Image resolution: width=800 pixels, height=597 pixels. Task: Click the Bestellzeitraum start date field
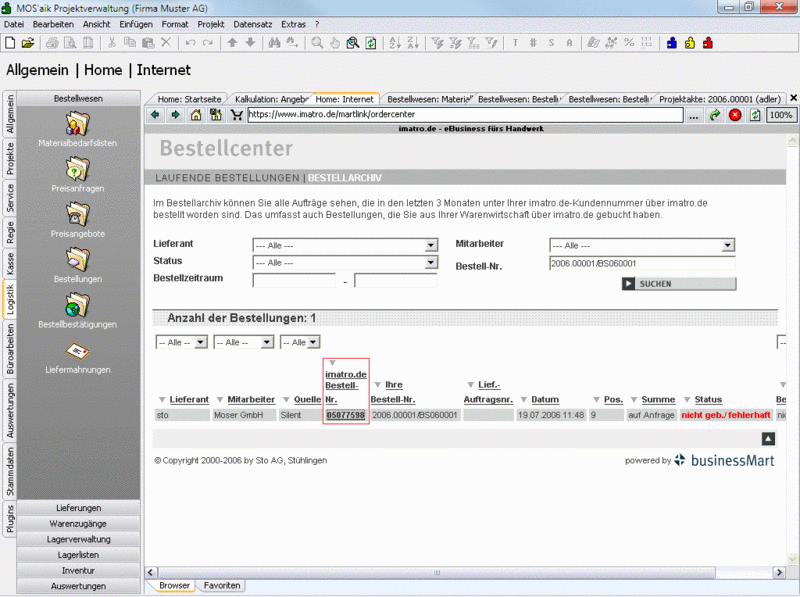tap(294, 280)
